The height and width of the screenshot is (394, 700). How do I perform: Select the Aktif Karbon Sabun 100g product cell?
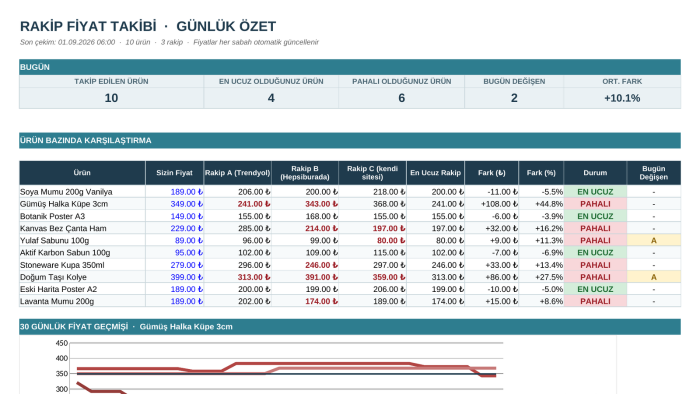click(x=82, y=253)
